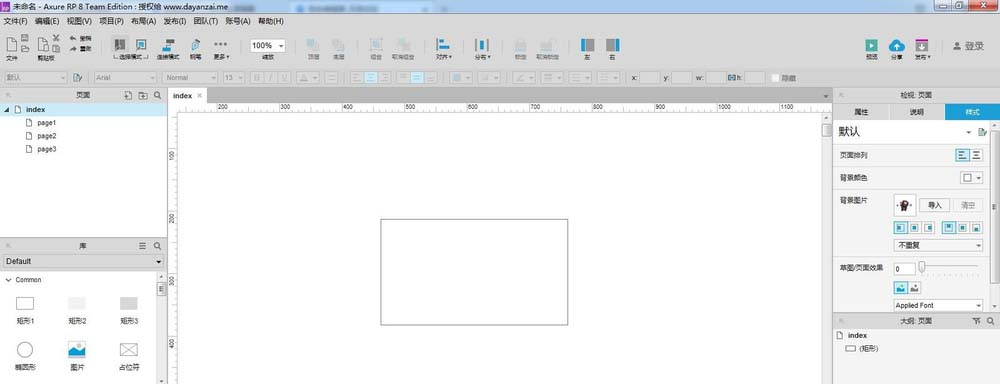This screenshot has height=384, width=1000.
Task: Set background image vertical align bottom
Action: tap(977, 227)
